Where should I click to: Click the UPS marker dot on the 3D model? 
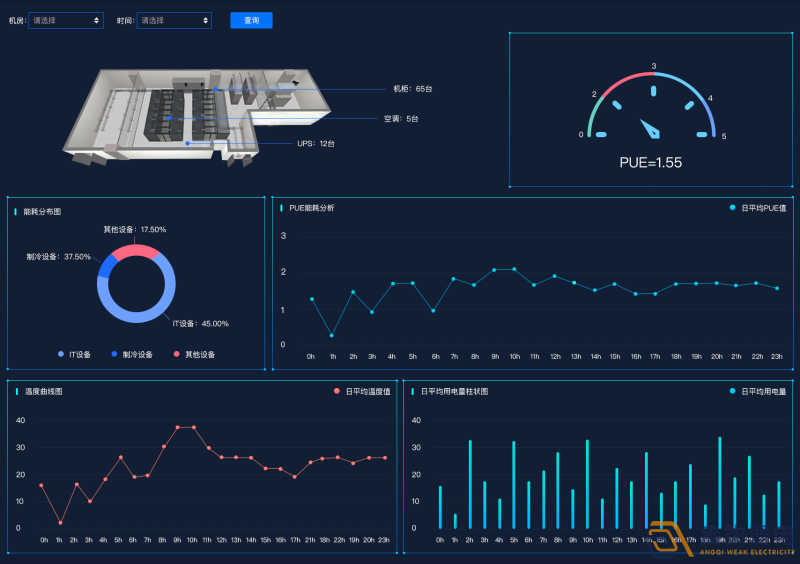tap(188, 143)
